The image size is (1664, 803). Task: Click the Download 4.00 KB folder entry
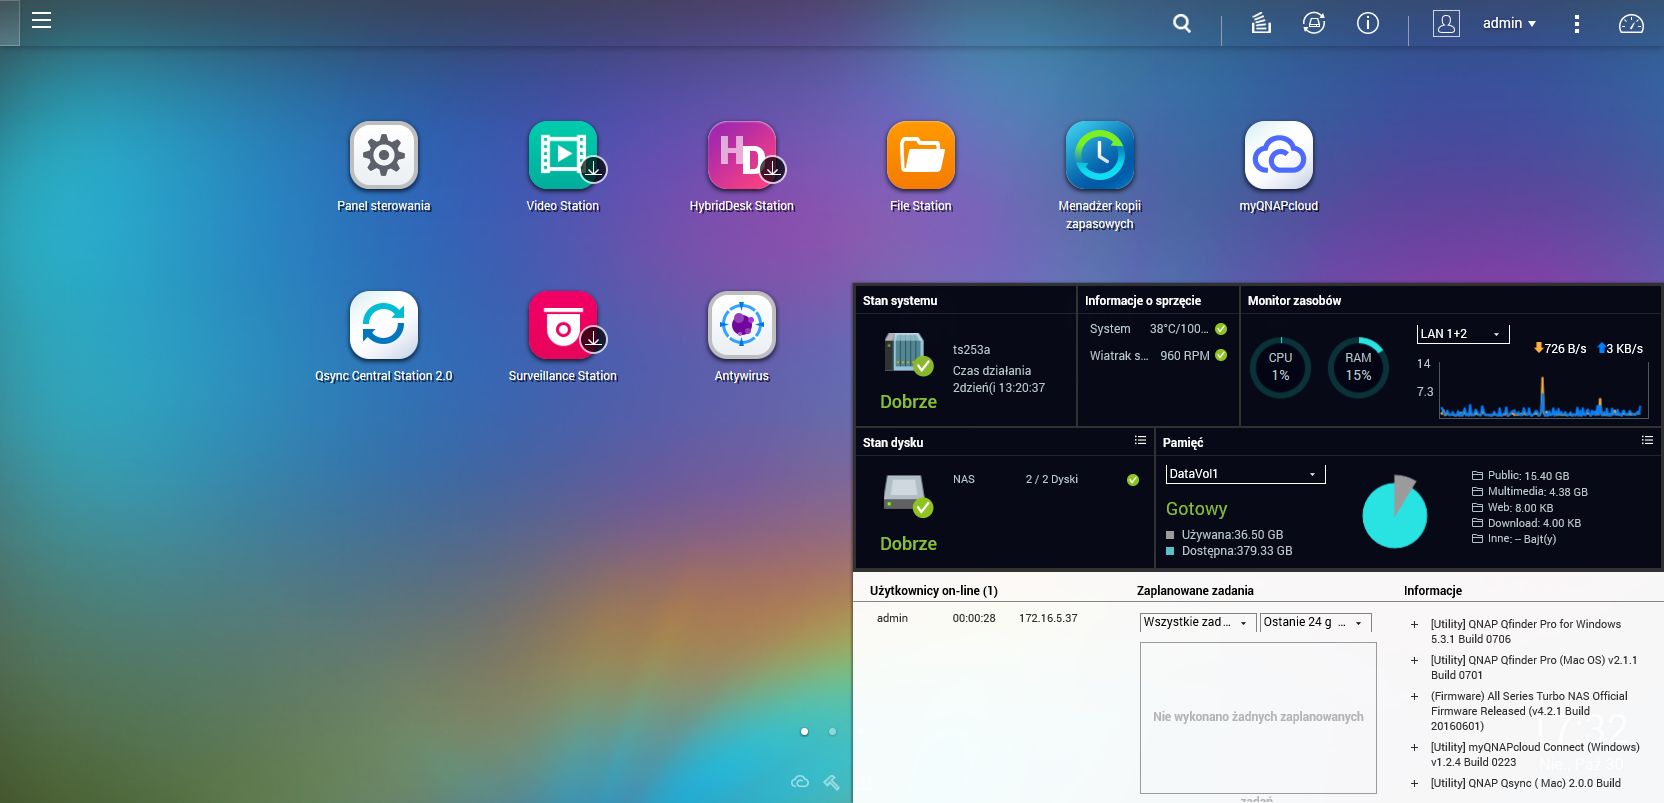tap(1526, 523)
